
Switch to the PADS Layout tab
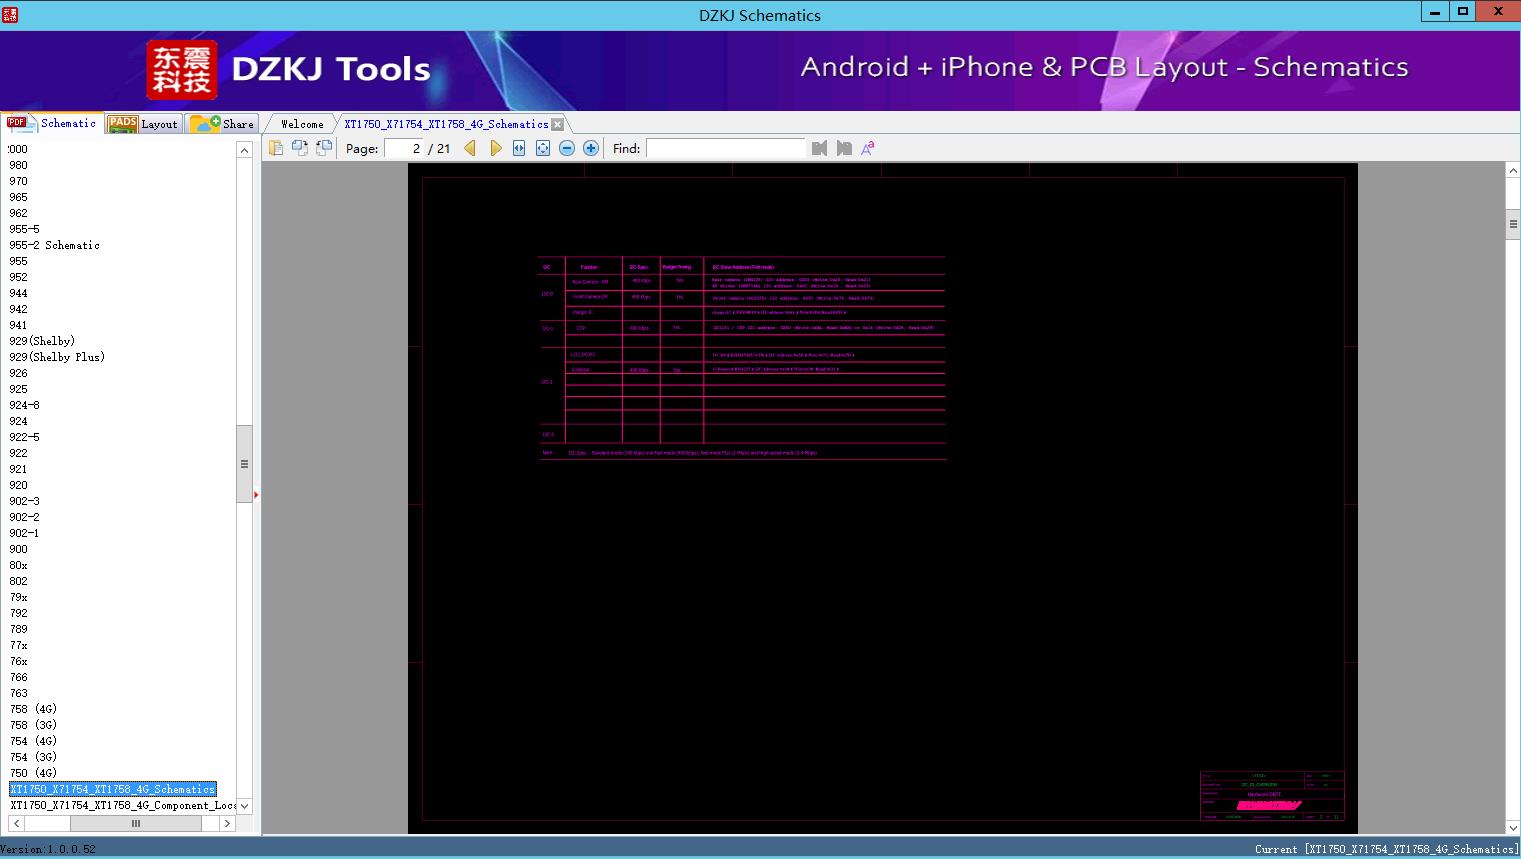click(x=143, y=124)
